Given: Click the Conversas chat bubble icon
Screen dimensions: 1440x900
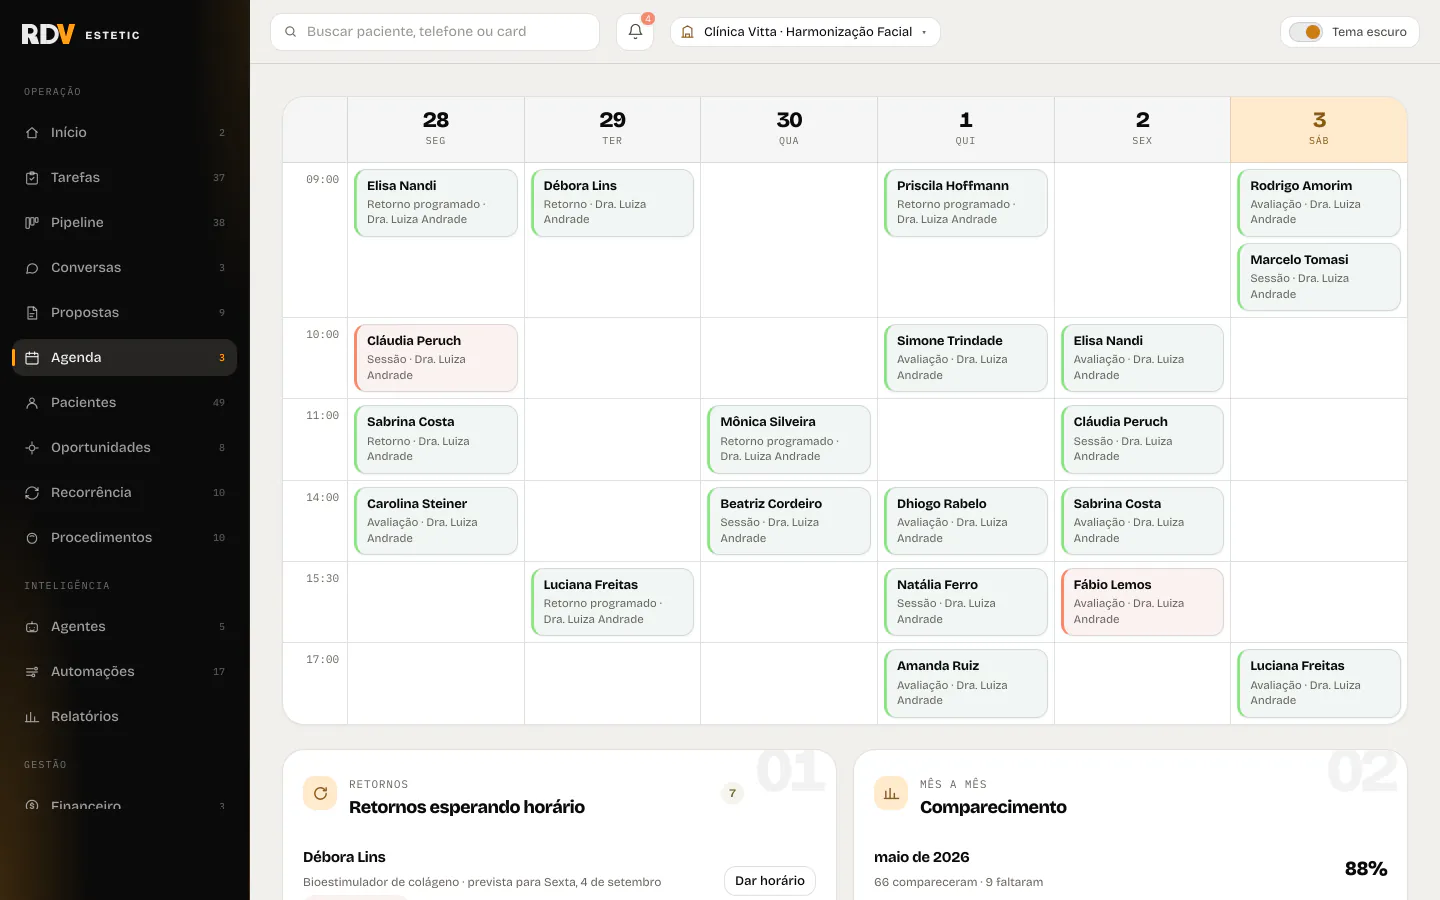Looking at the screenshot, I should 32,268.
